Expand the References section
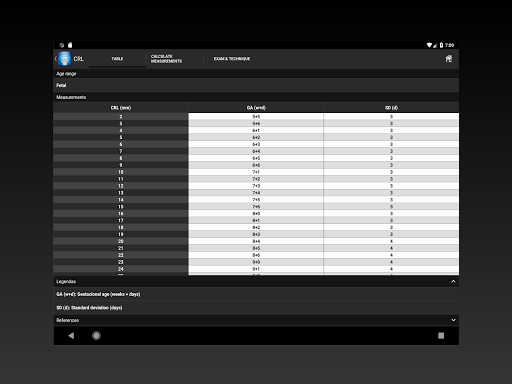Viewport: 512px width, 384px height. tap(453, 320)
